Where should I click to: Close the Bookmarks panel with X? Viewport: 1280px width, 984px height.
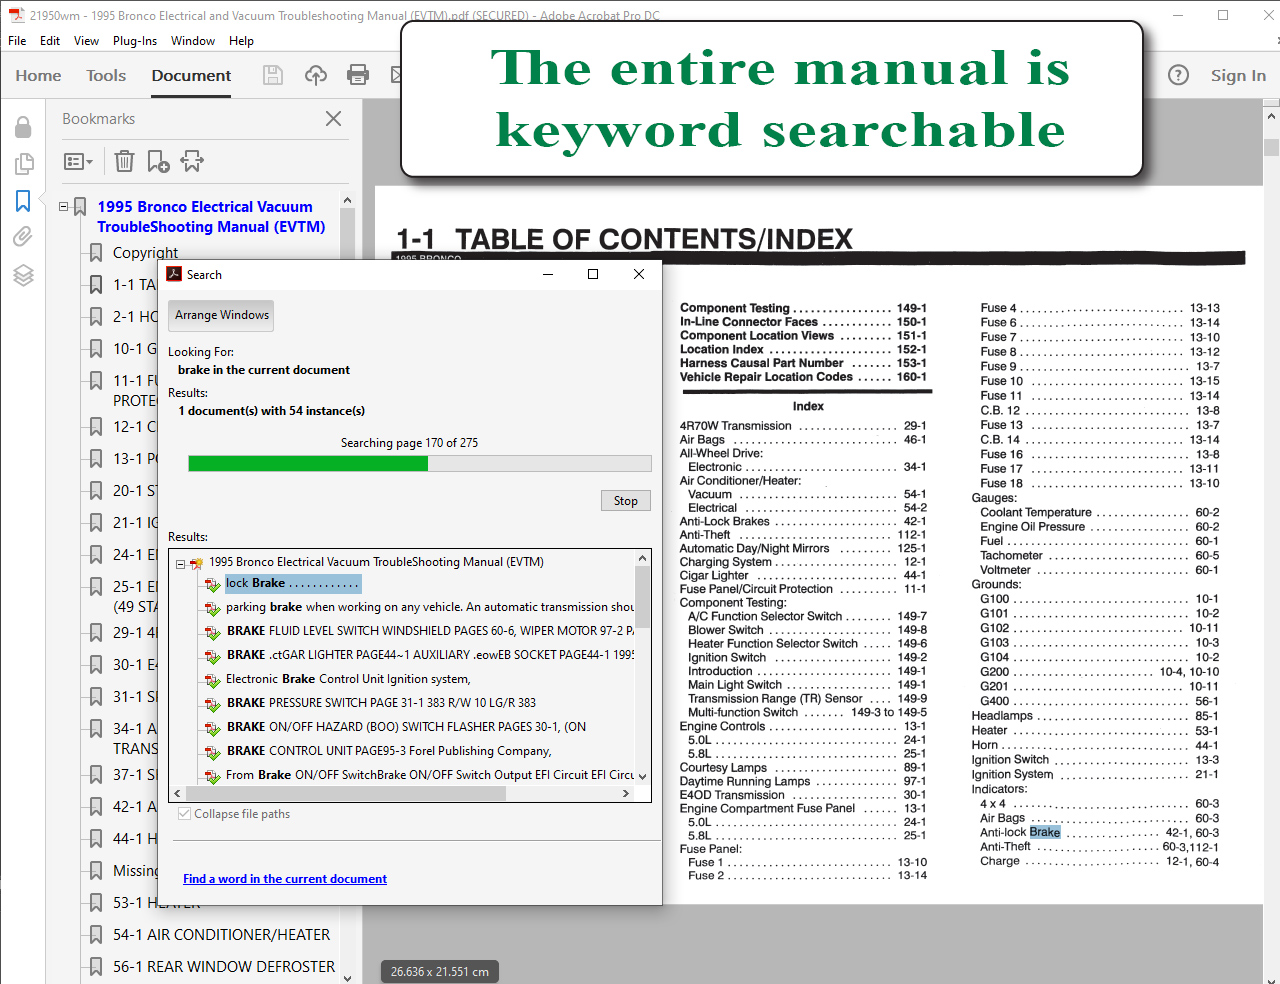click(x=334, y=118)
